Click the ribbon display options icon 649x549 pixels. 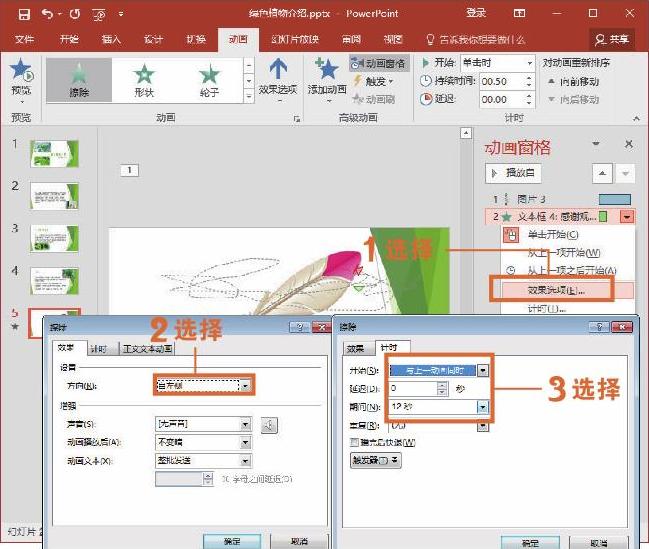pos(519,13)
